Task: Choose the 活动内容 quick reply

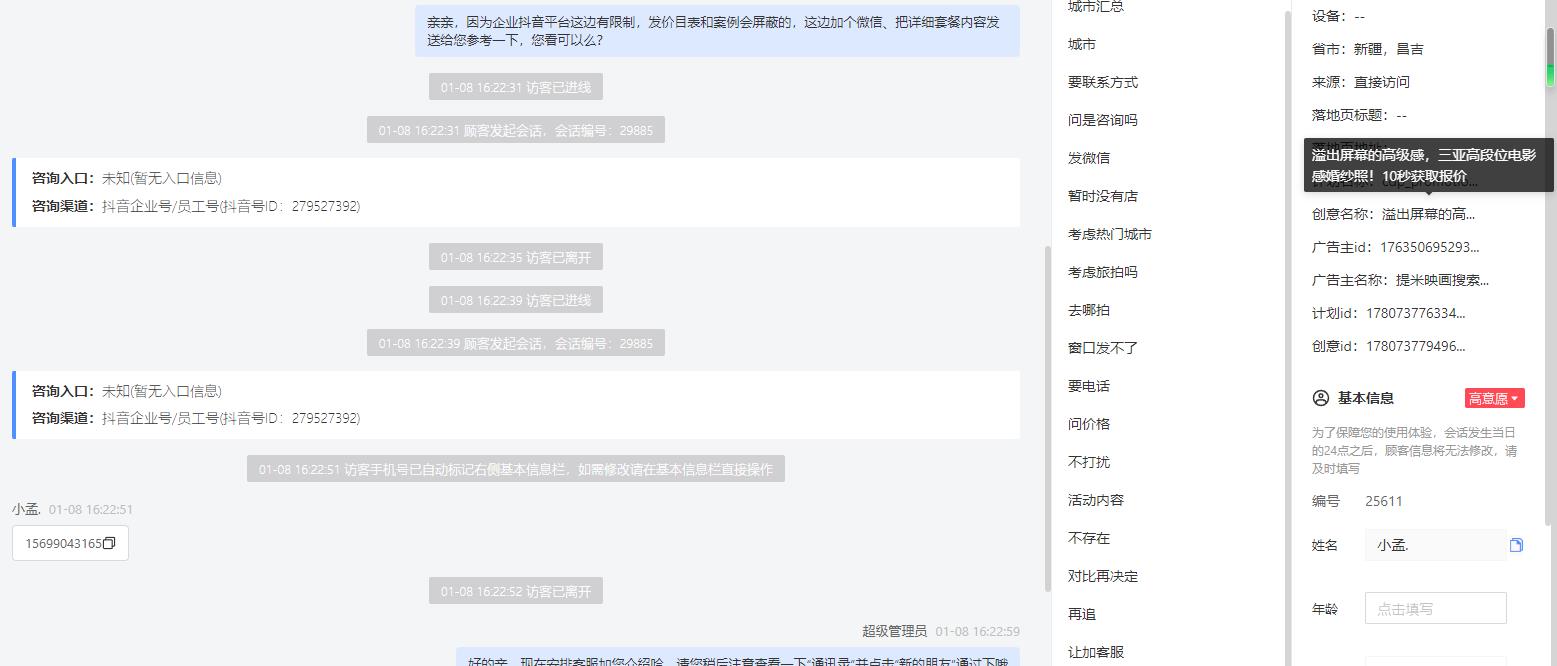Action: pos(1095,500)
